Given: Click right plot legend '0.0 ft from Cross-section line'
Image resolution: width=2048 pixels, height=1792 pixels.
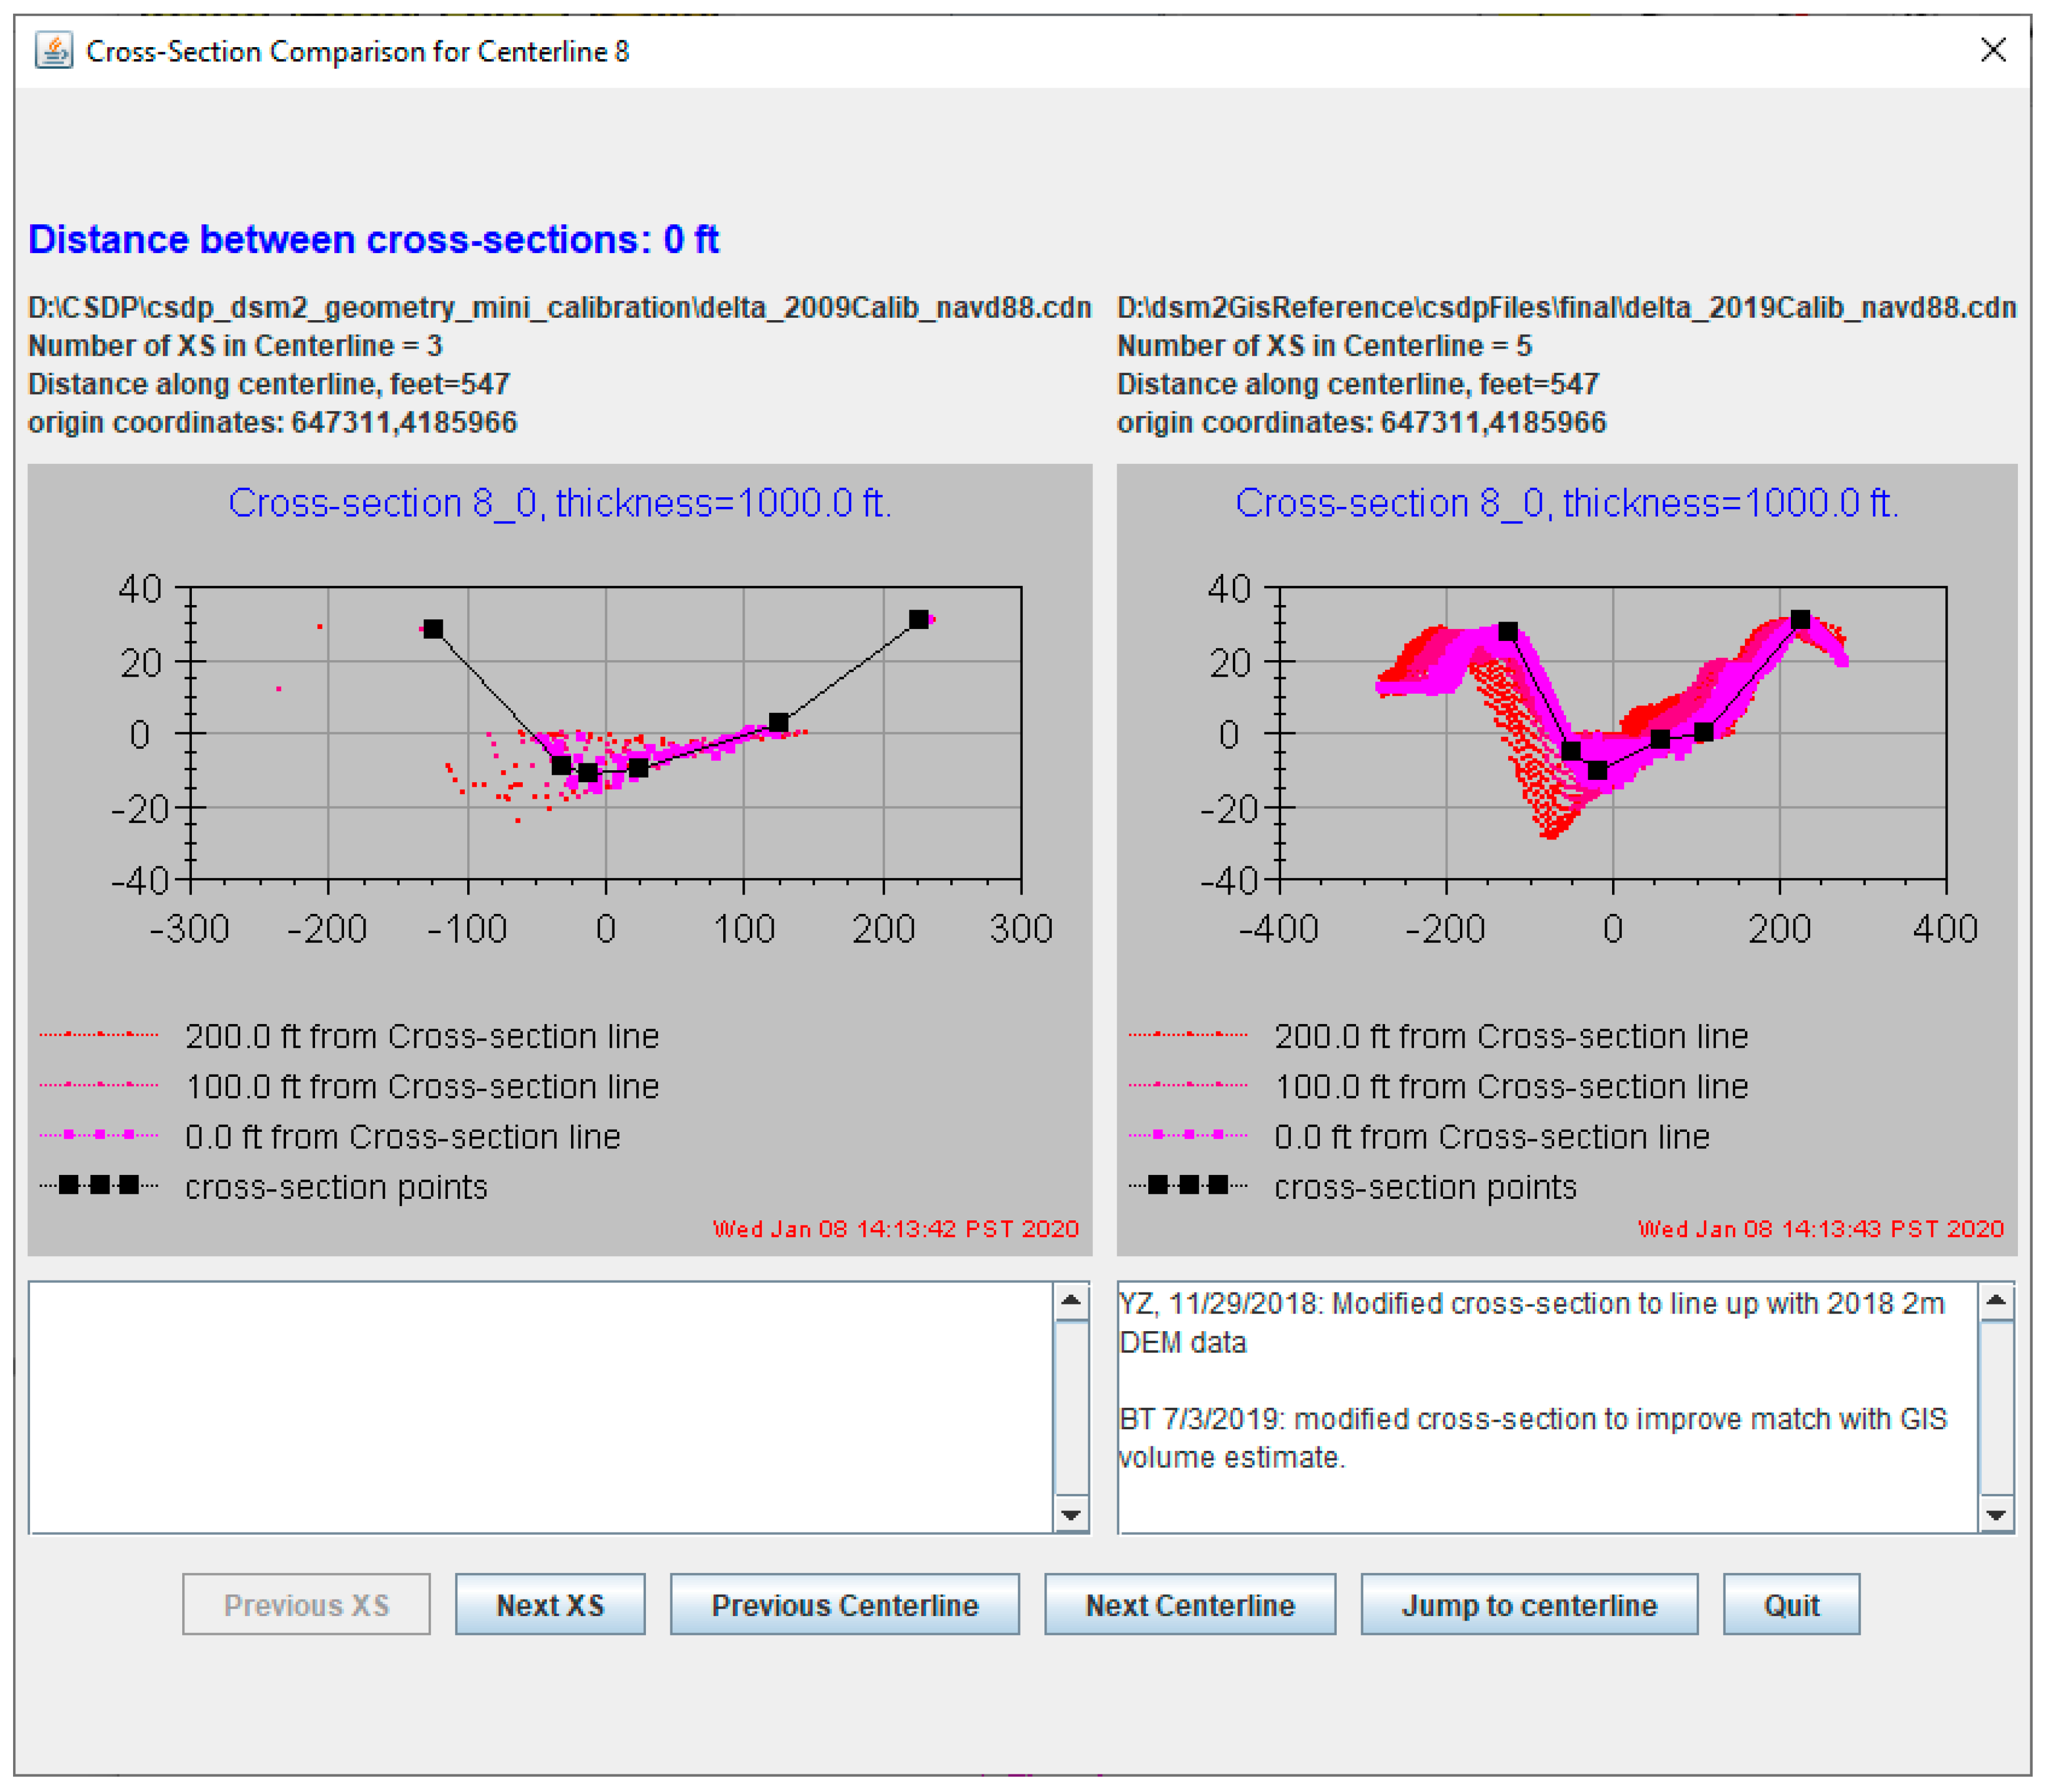Looking at the screenshot, I should click(x=1491, y=1137).
